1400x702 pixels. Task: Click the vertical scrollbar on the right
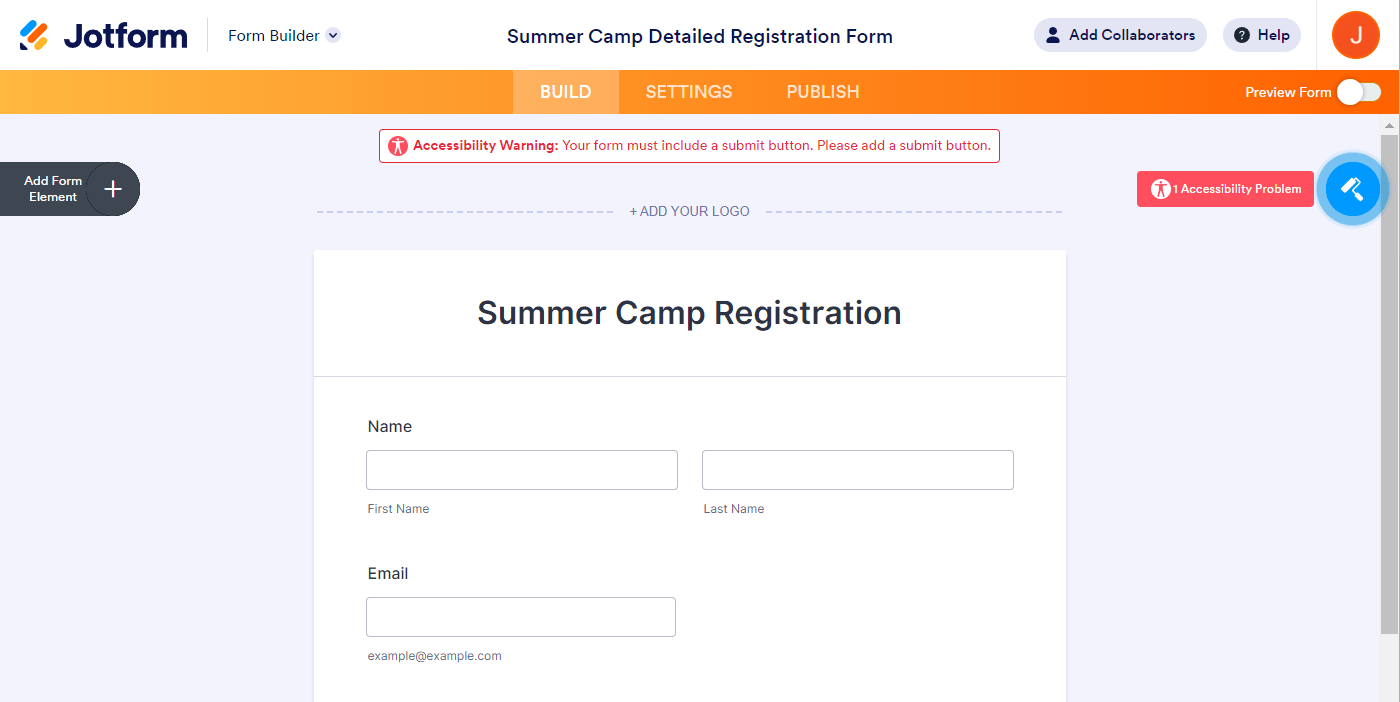pos(1389,380)
